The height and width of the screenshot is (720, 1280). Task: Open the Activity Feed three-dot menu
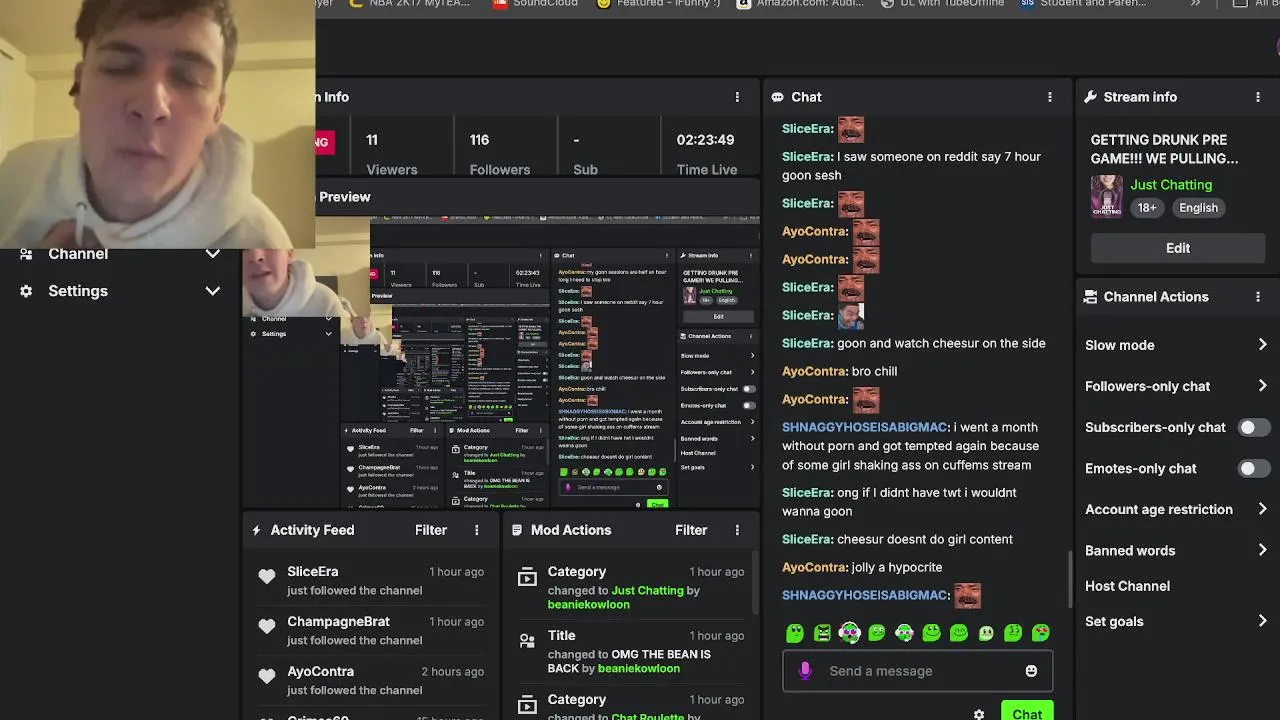pos(476,530)
